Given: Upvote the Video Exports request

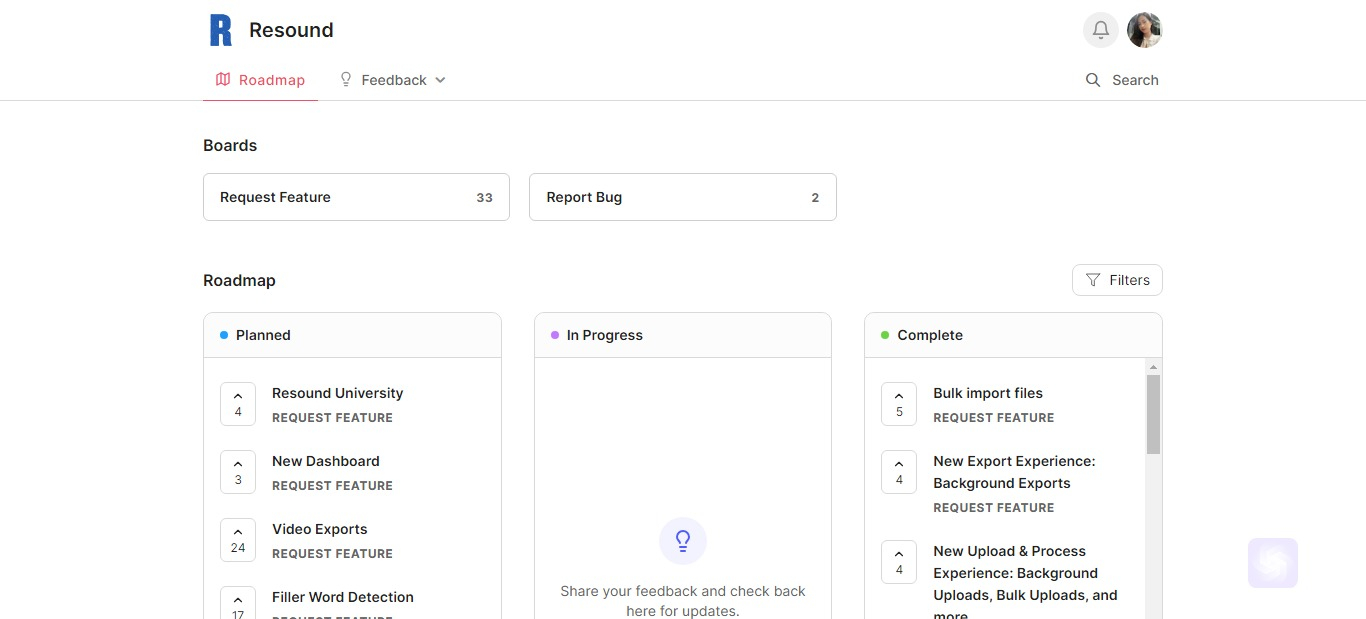Looking at the screenshot, I should (238, 540).
